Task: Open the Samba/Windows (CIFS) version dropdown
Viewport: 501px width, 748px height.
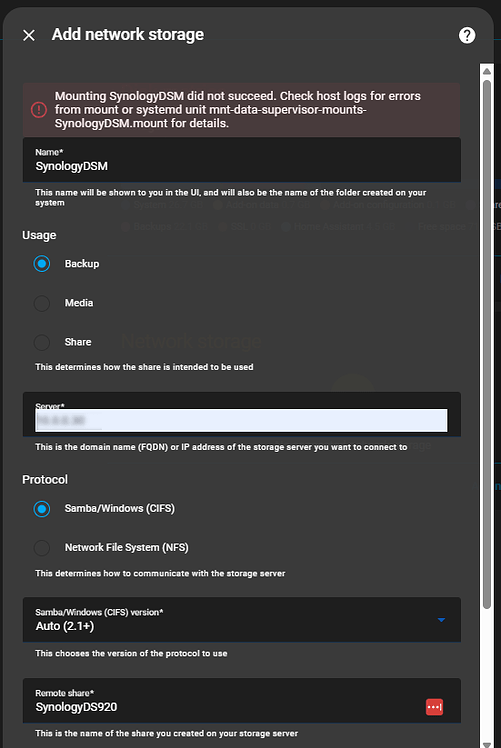Action: 242,620
